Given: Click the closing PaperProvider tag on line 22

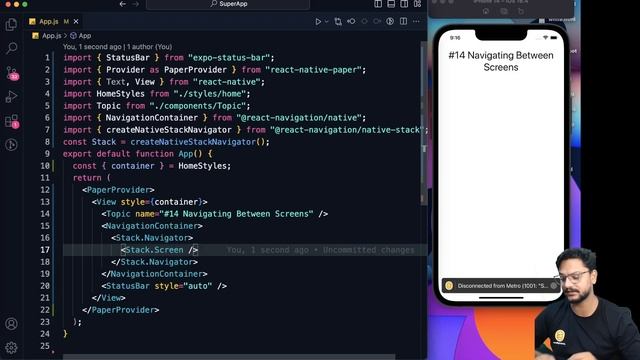Looking at the screenshot, I should tap(120, 310).
